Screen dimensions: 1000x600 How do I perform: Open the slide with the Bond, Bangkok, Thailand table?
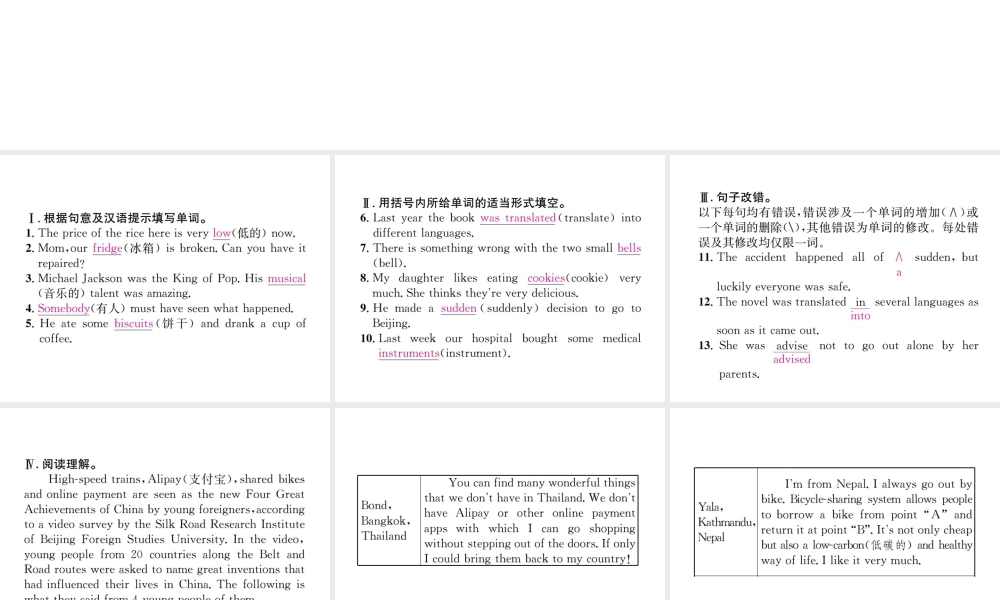tap(500, 504)
